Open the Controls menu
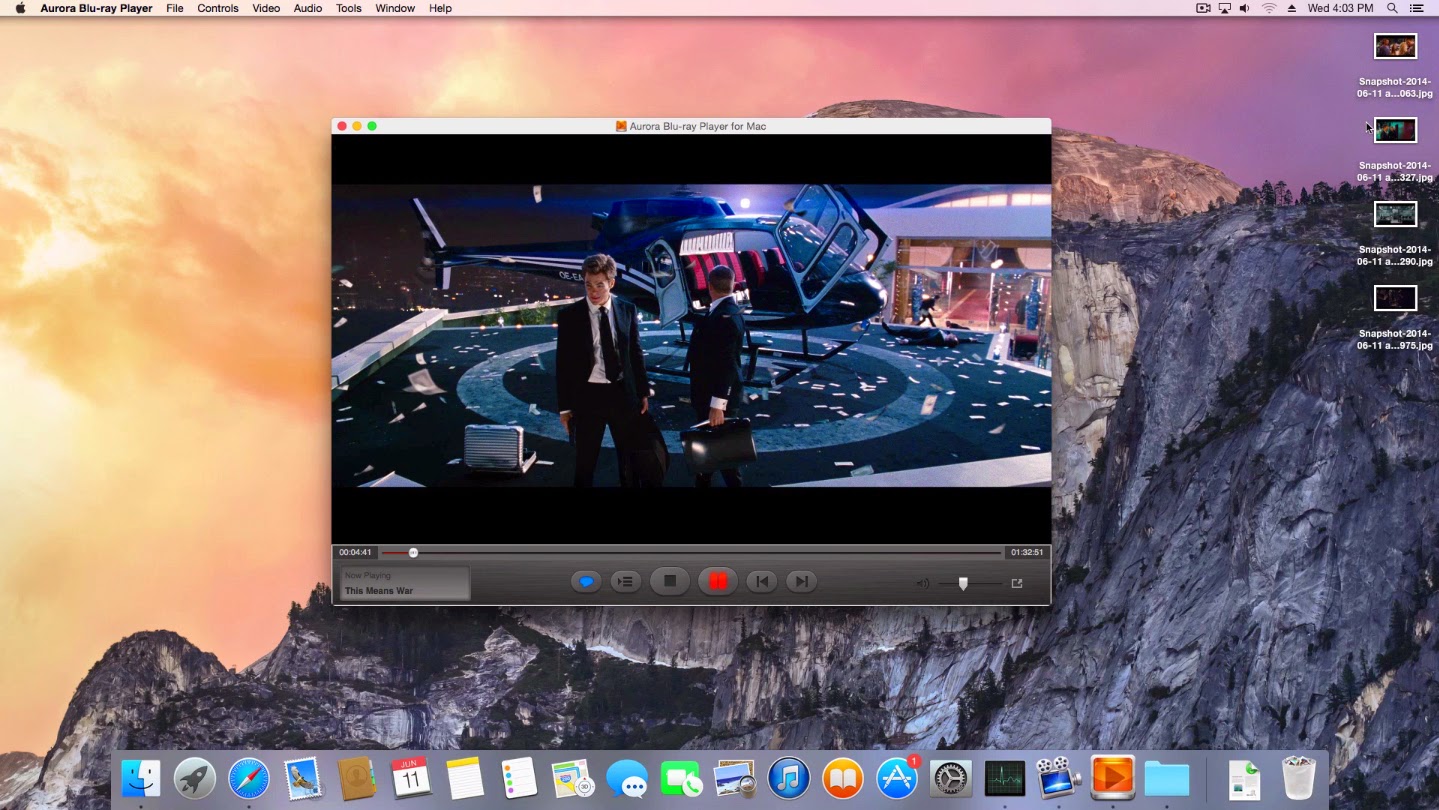Viewport: 1439px width, 810px height. (217, 8)
